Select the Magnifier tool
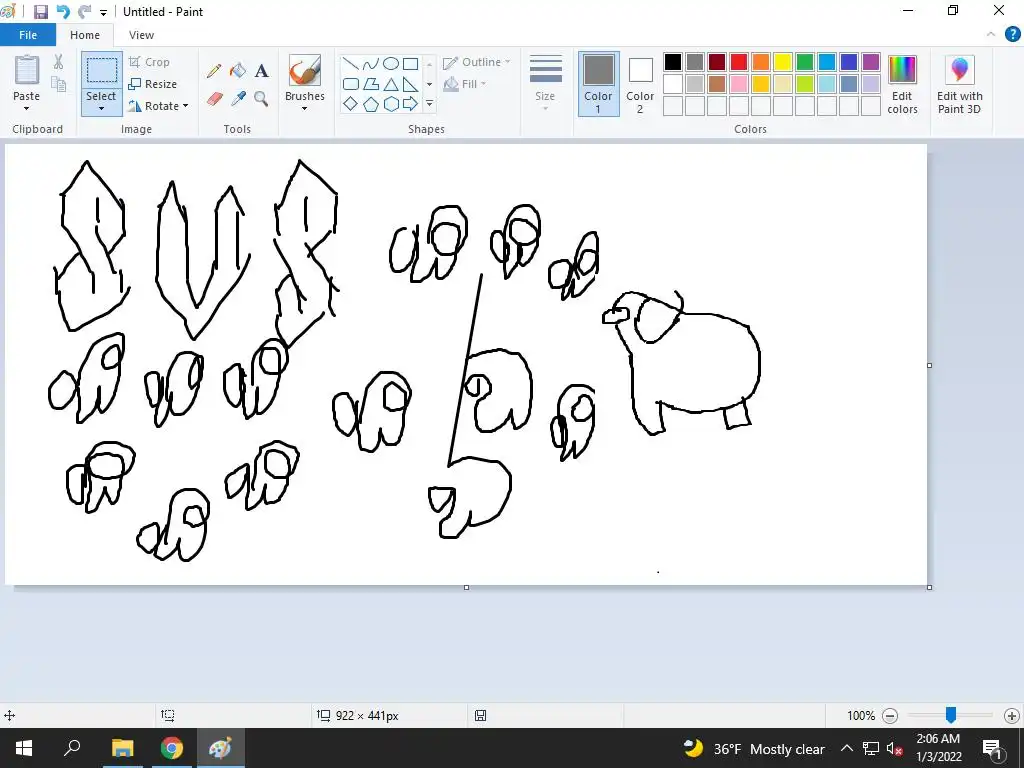The height and width of the screenshot is (768, 1024). [x=261, y=99]
